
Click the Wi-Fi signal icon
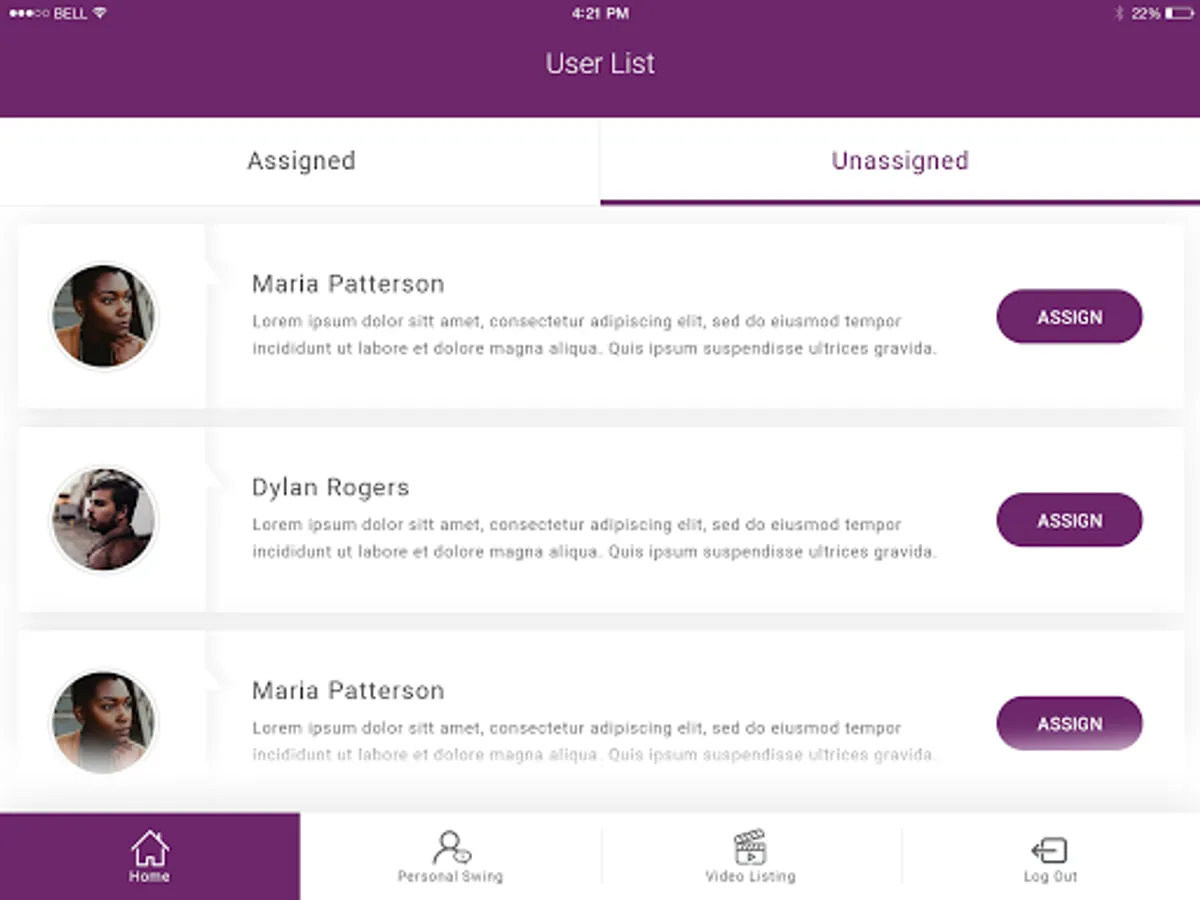coord(100,14)
